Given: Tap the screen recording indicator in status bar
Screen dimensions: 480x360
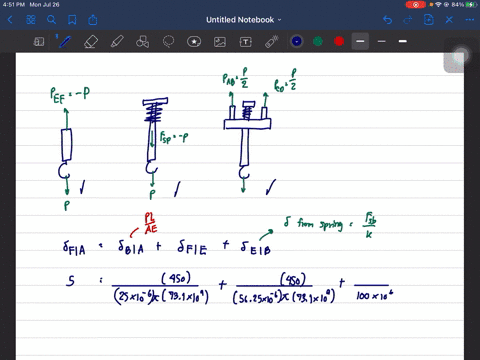Looking at the screenshot, I should coord(416,5).
